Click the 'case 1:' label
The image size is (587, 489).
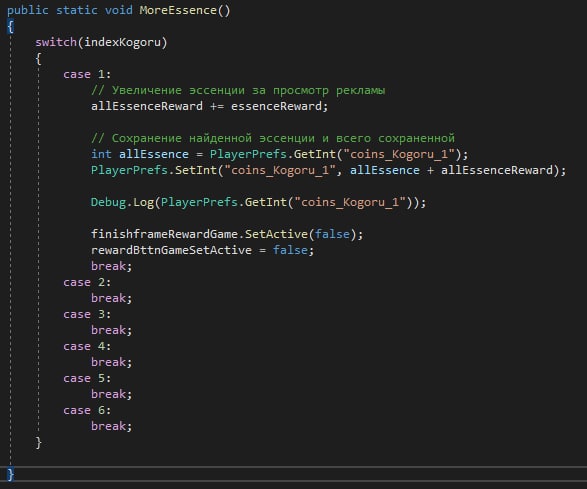tap(87, 74)
